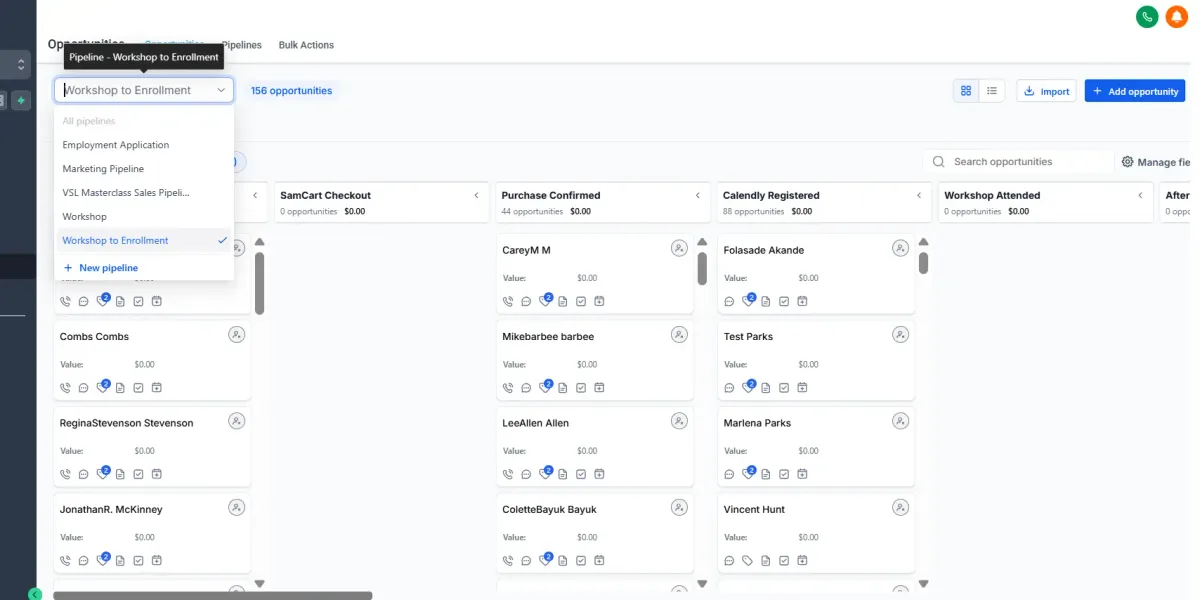
Task: Click the lightning bolt quick actions icon
Action: (21, 100)
